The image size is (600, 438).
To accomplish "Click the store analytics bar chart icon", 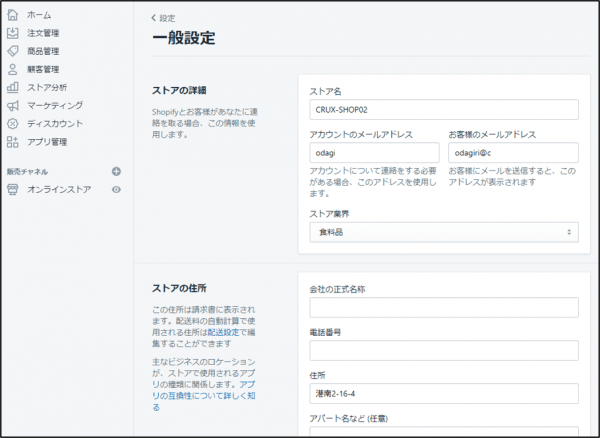I will [13, 87].
